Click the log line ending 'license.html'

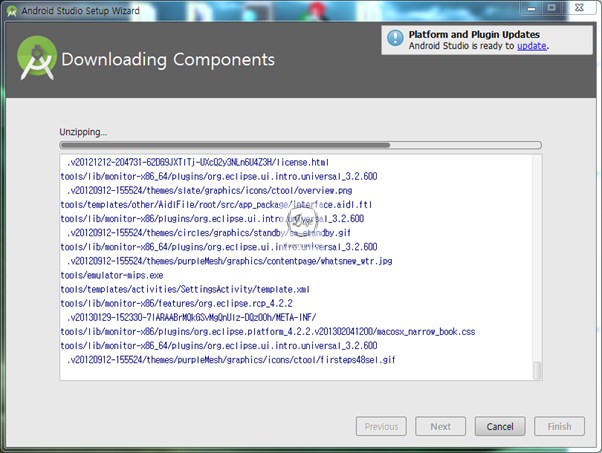(x=198, y=162)
